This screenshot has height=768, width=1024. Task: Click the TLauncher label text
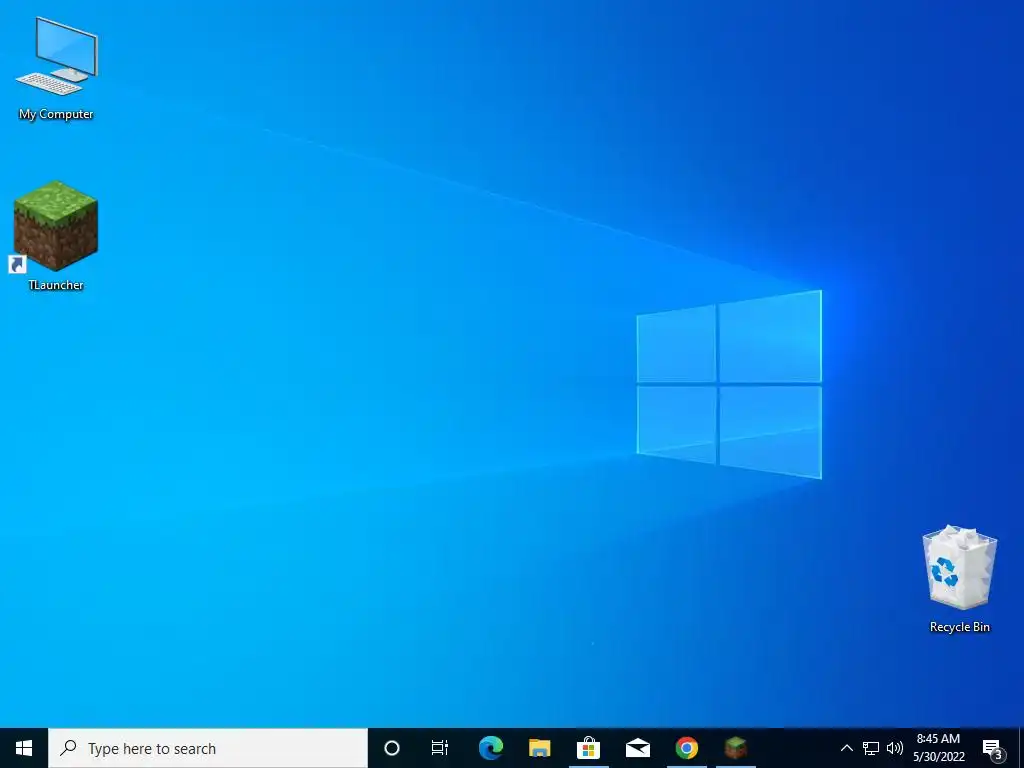click(56, 285)
